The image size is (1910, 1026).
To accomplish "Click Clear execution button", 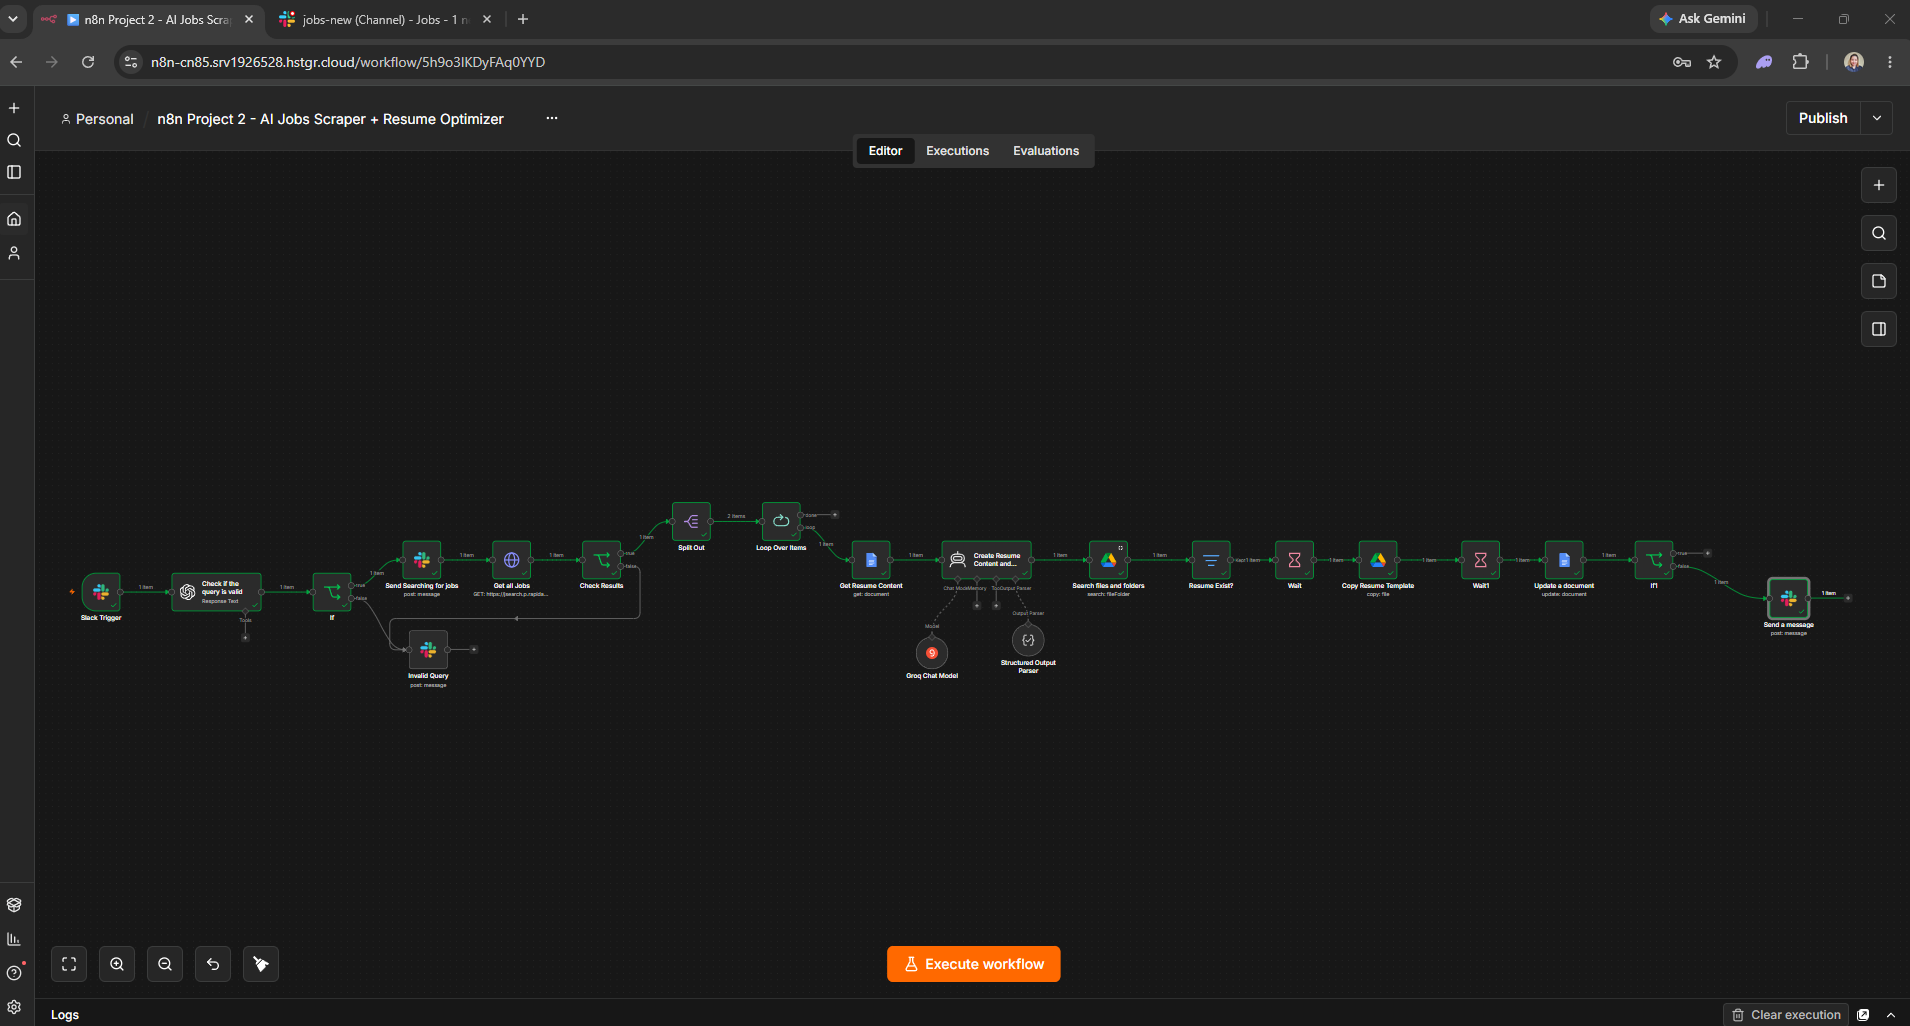I will pos(1786,1014).
